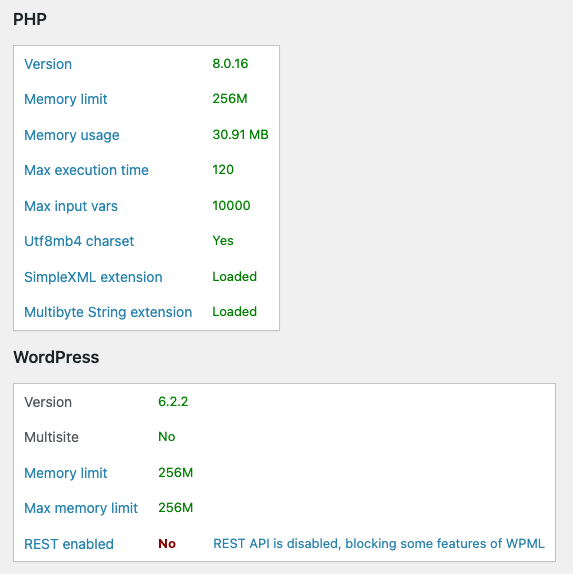Image resolution: width=573 pixels, height=574 pixels.
Task: Click the PHP section heading
Action: (x=30, y=19)
